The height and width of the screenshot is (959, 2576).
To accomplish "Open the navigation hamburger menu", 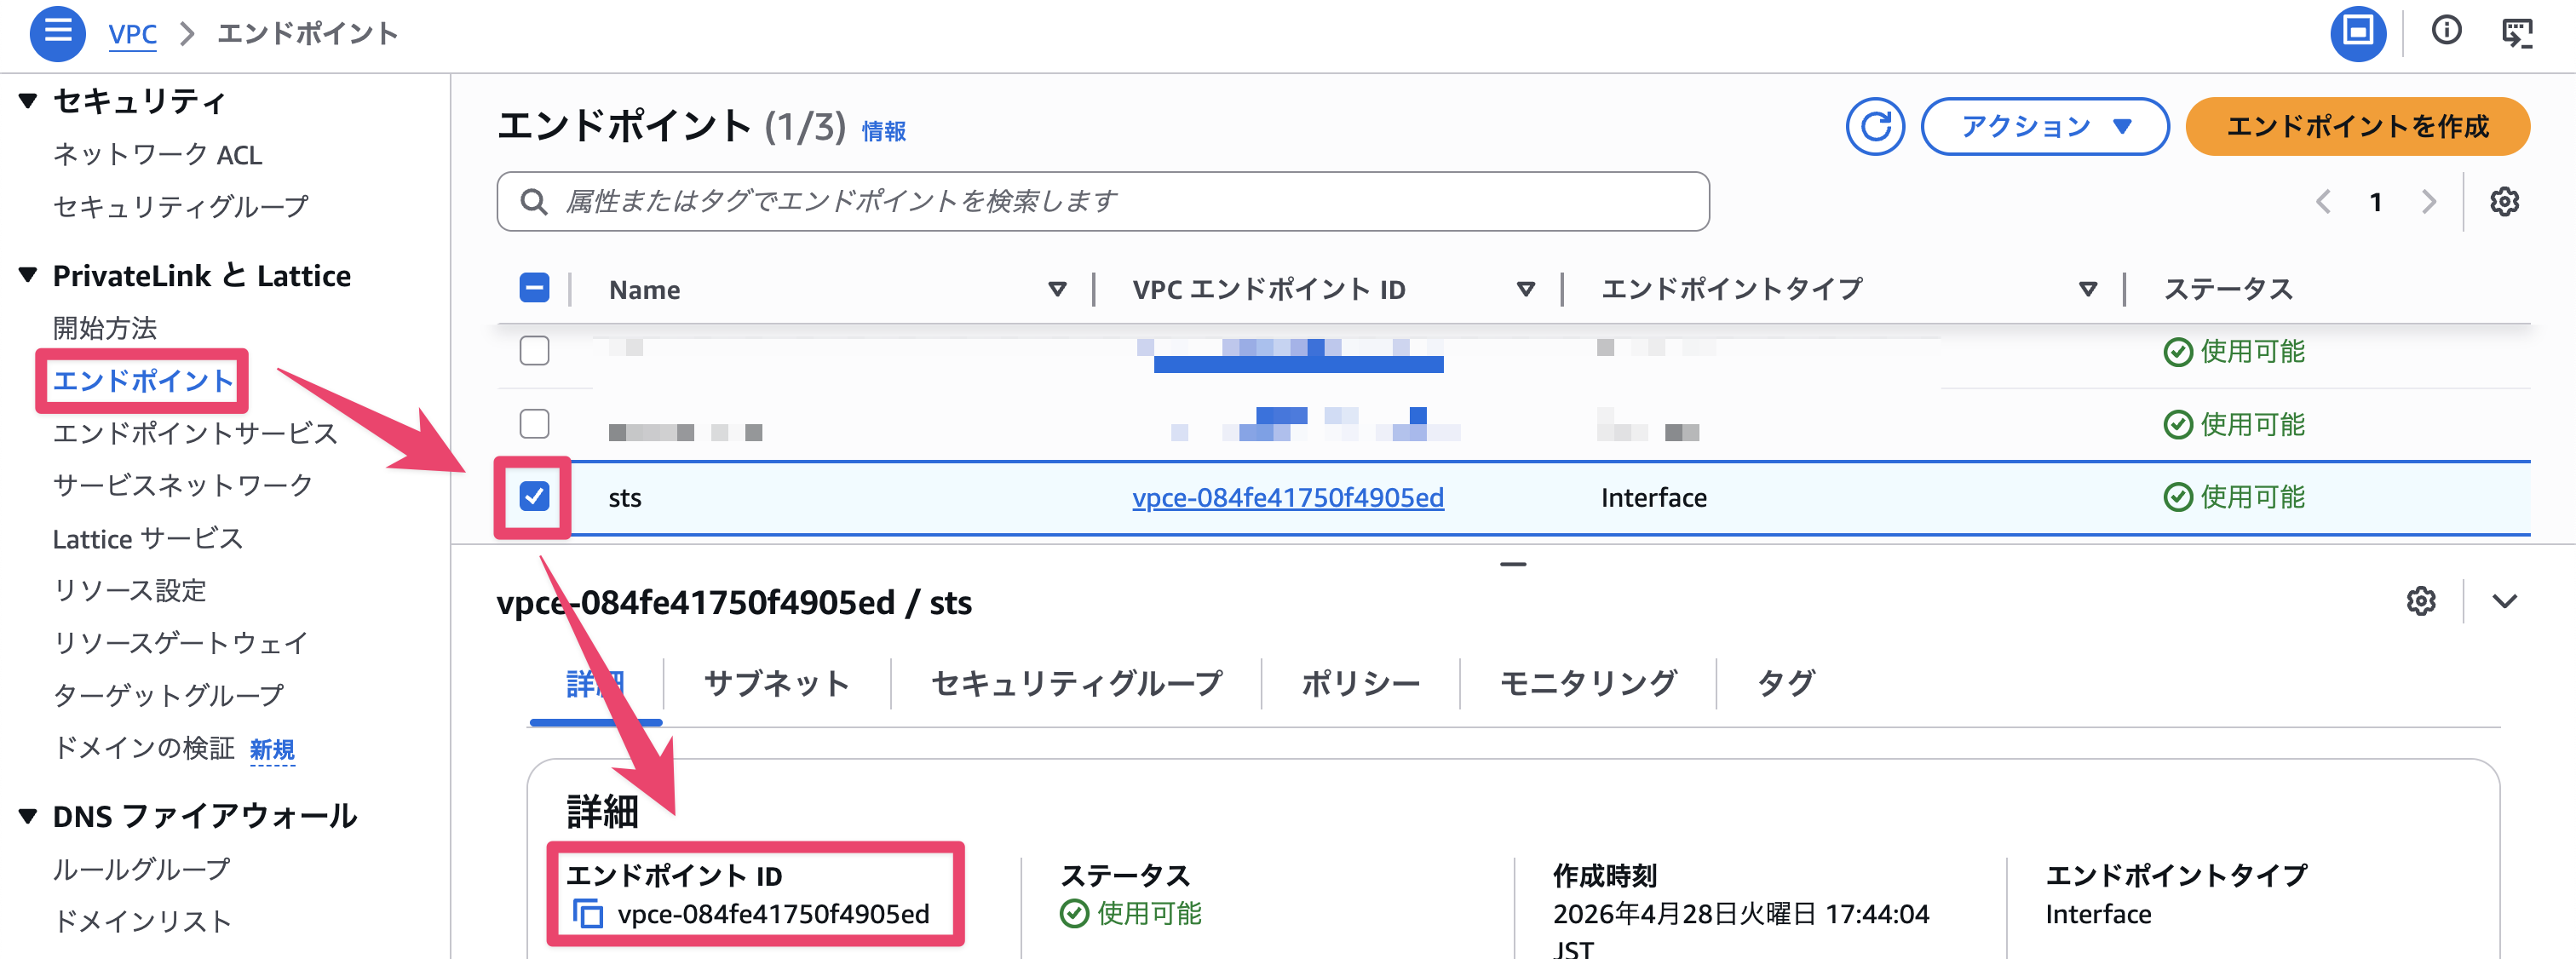I will (x=57, y=32).
